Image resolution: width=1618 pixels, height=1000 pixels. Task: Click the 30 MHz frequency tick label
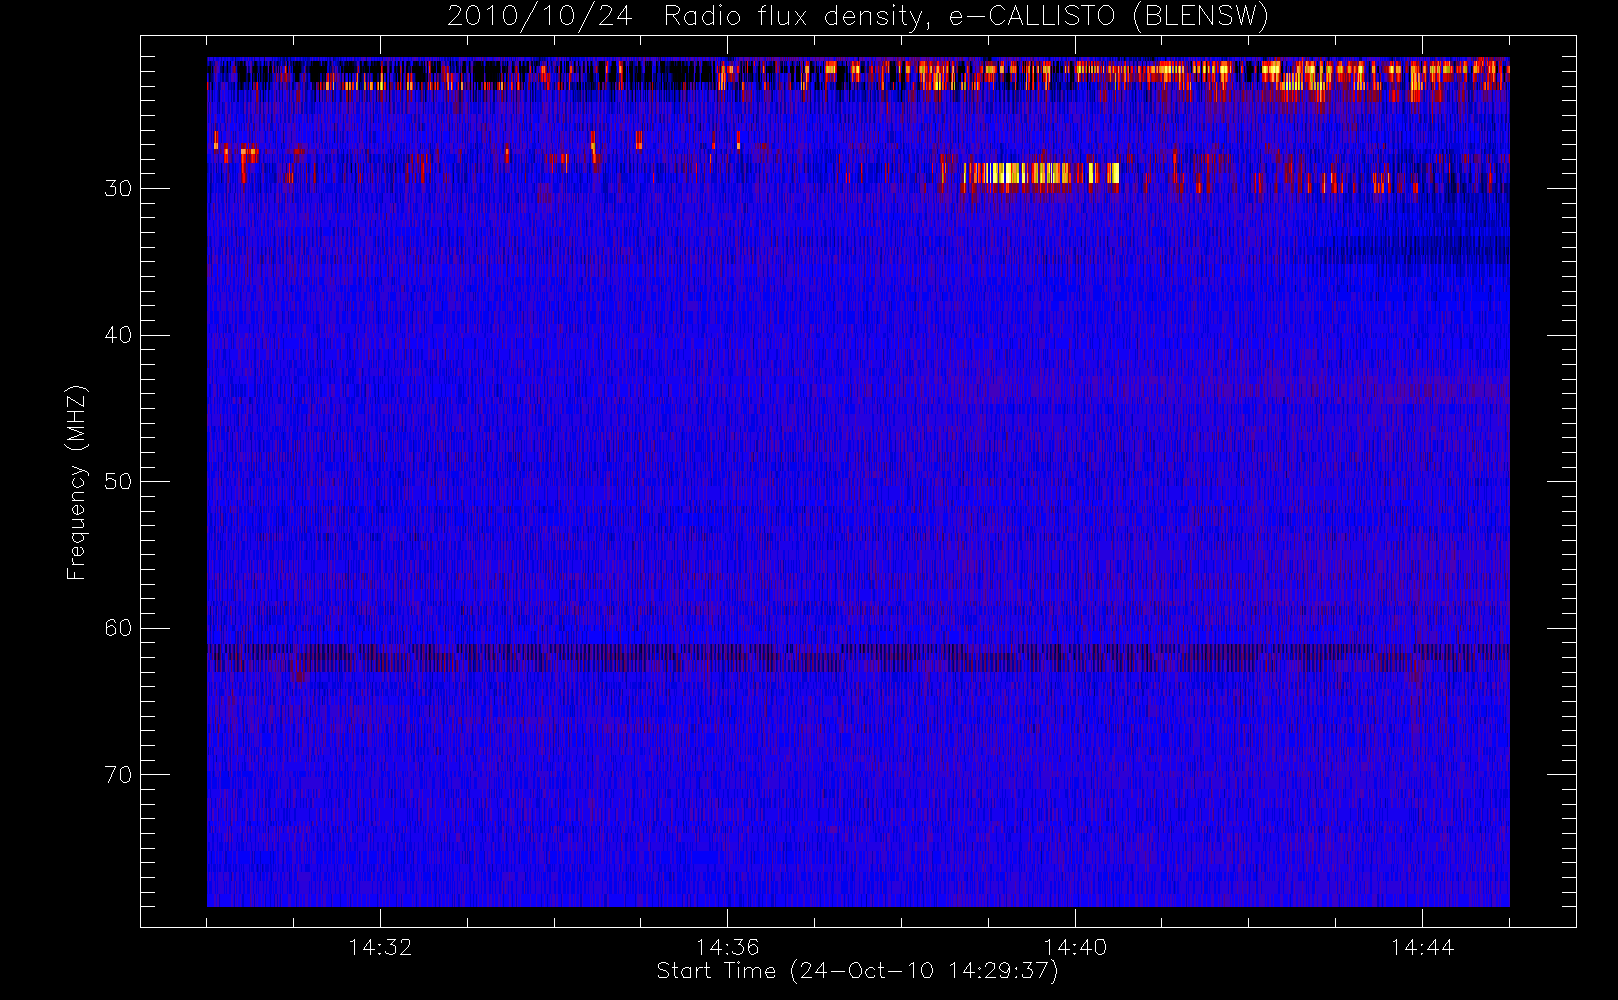click(118, 189)
